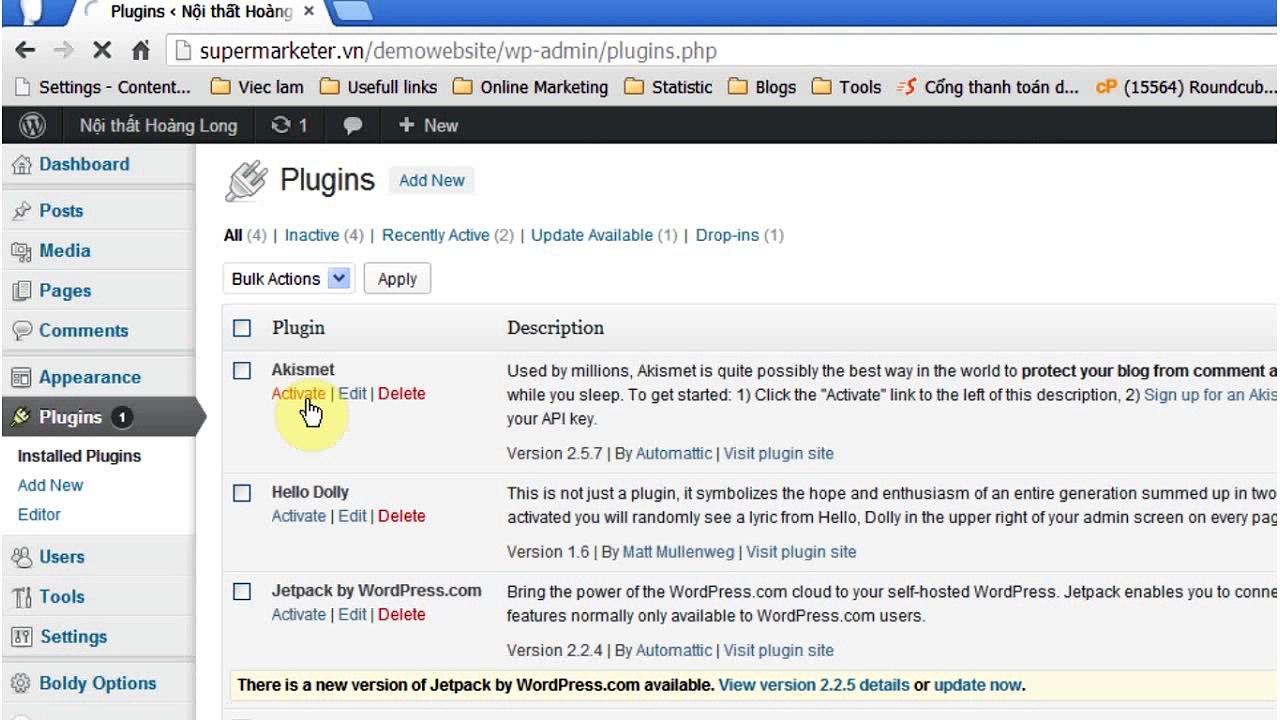Open the Viec lam bookmark folder

point(257,87)
